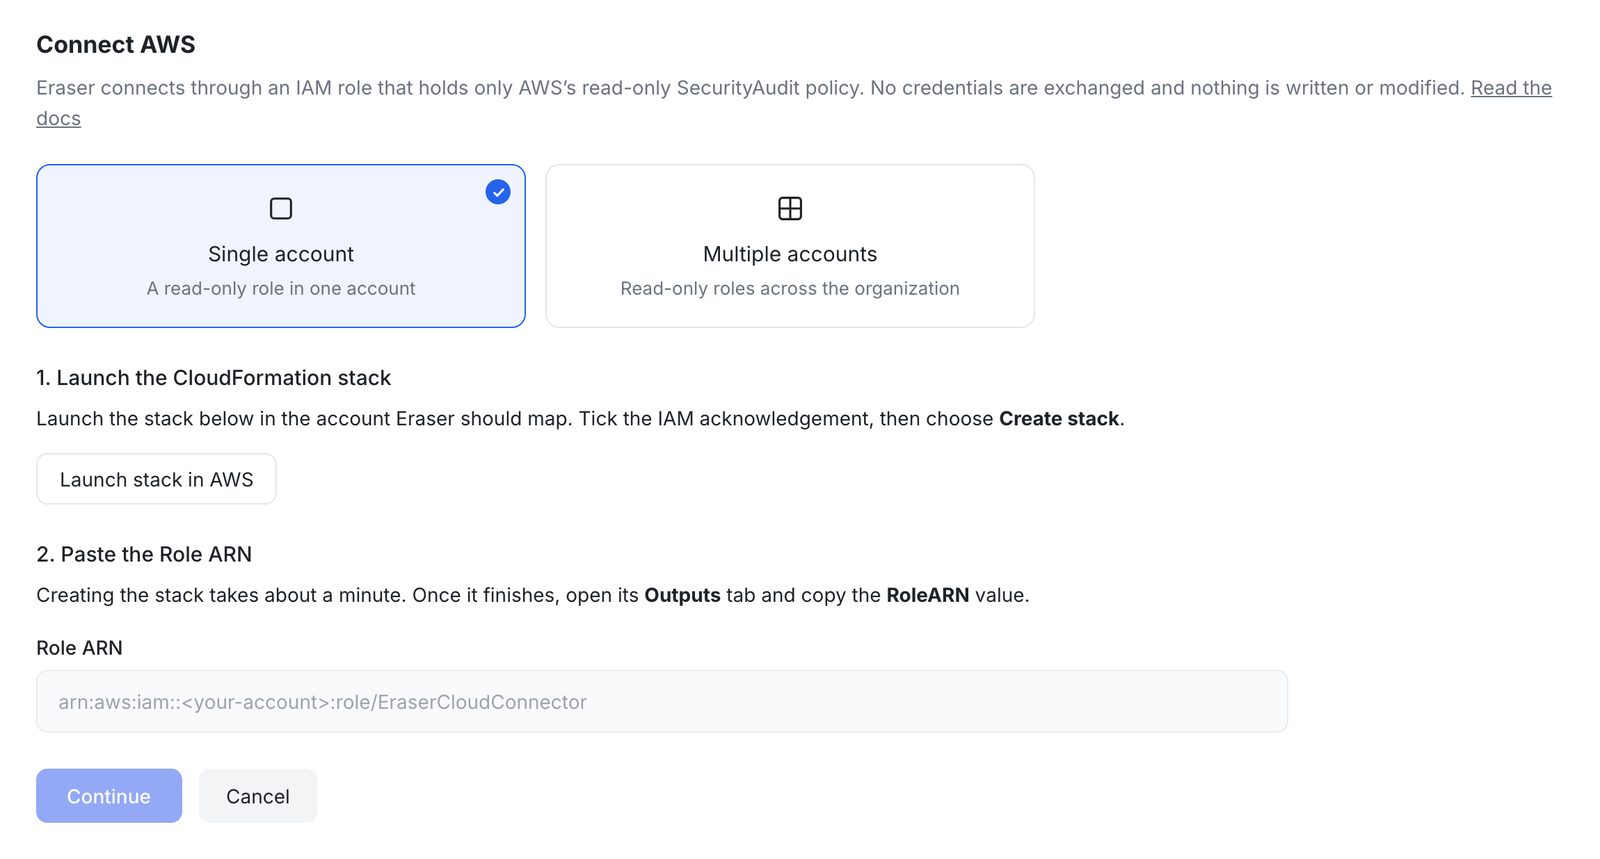Screen dimensions: 1600x859
Task: Open the Read the docs link
Action: point(1511,88)
